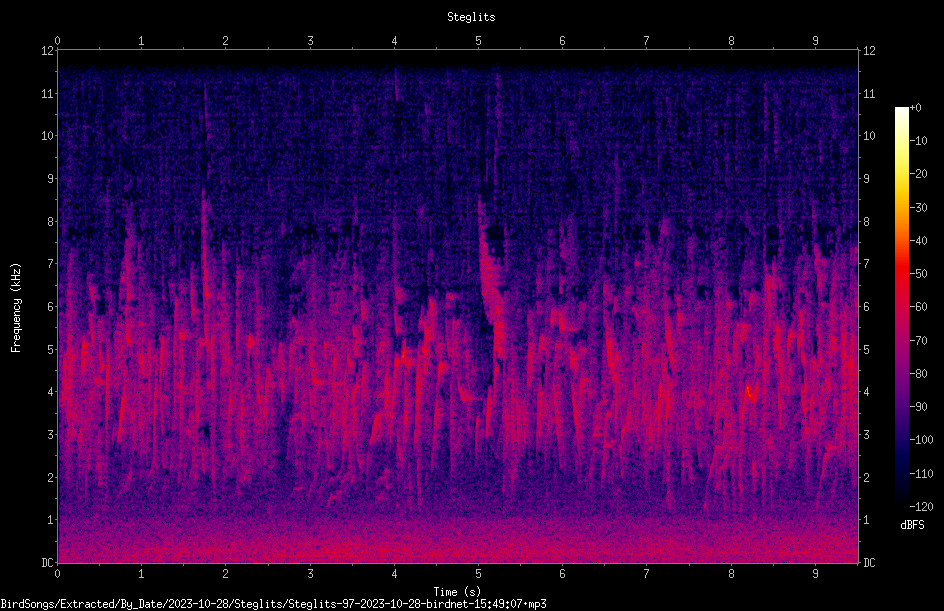Click the file path text at the bottom
The image size is (944, 611).
click(x=273, y=604)
